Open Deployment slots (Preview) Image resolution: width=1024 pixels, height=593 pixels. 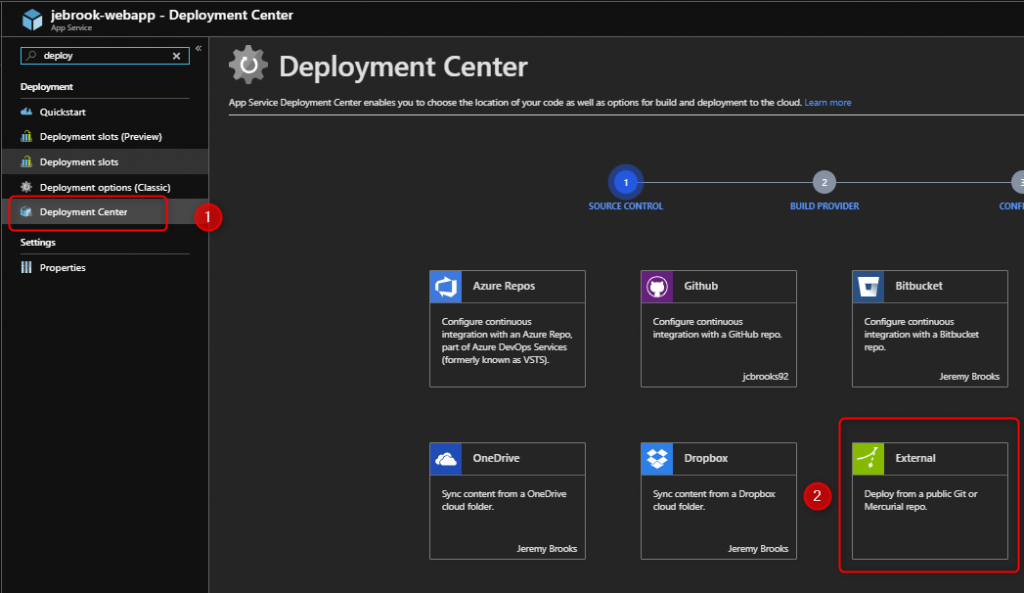click(x=101, y=136)
